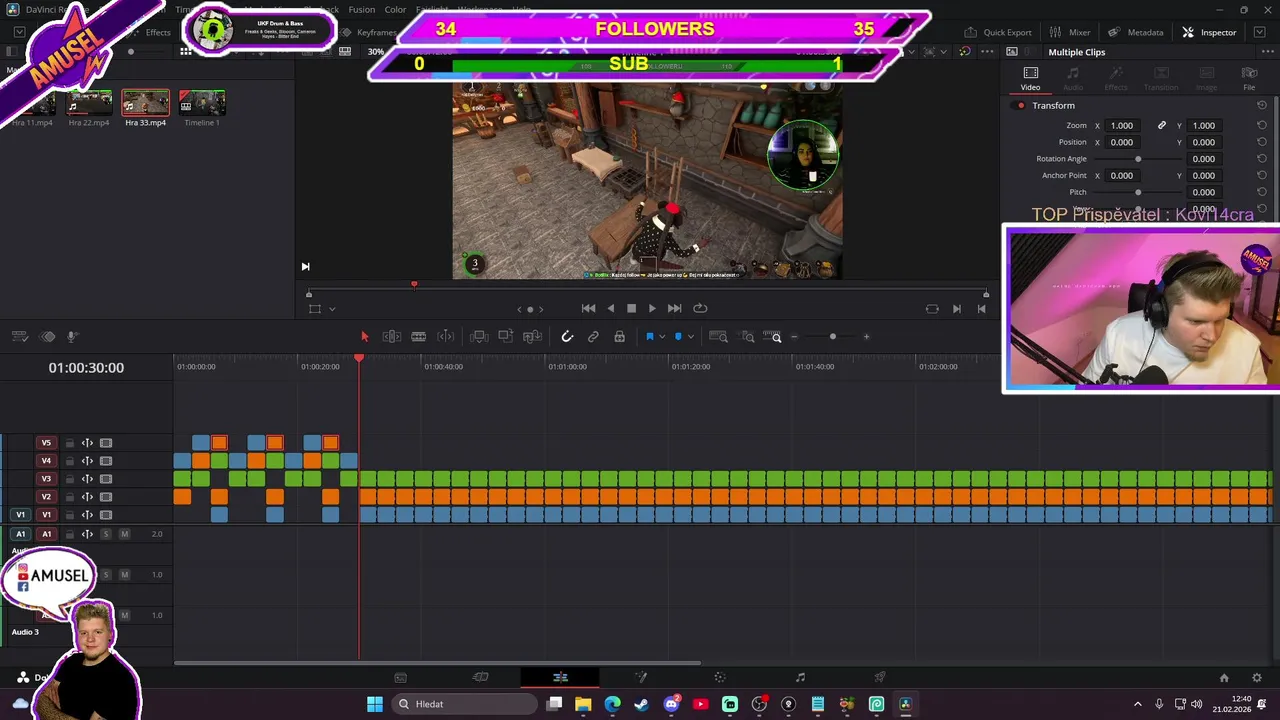Activate the Trim Edit Mode tool
Viewport: 1280px width, 720px height.
coord(392,337)
